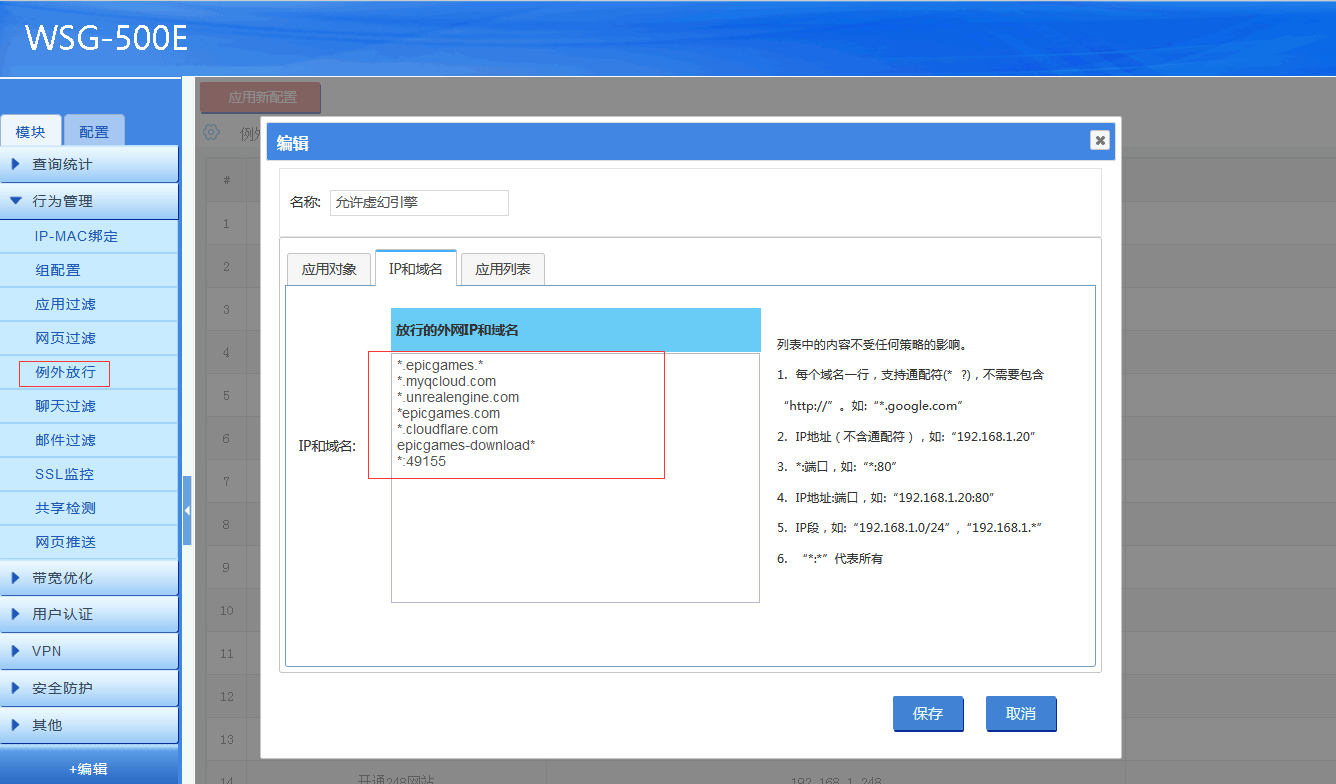Viewport: 1336px width, 784px height.
Task: Click the gear icon beside the list title
Action: (211, 132)
